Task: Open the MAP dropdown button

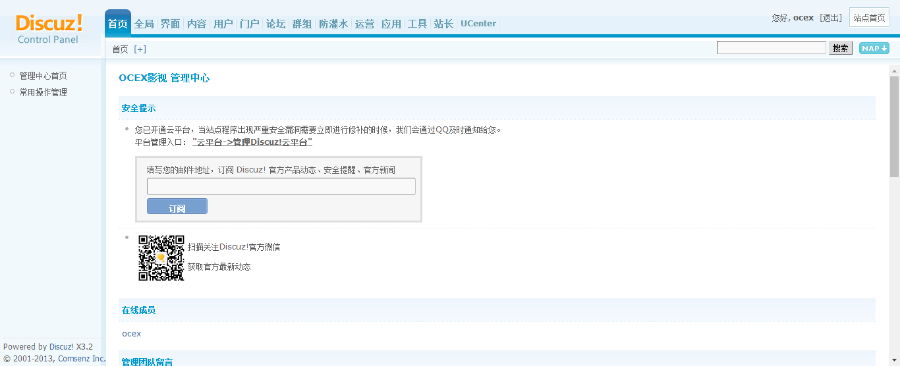Action: pos(874,48)
